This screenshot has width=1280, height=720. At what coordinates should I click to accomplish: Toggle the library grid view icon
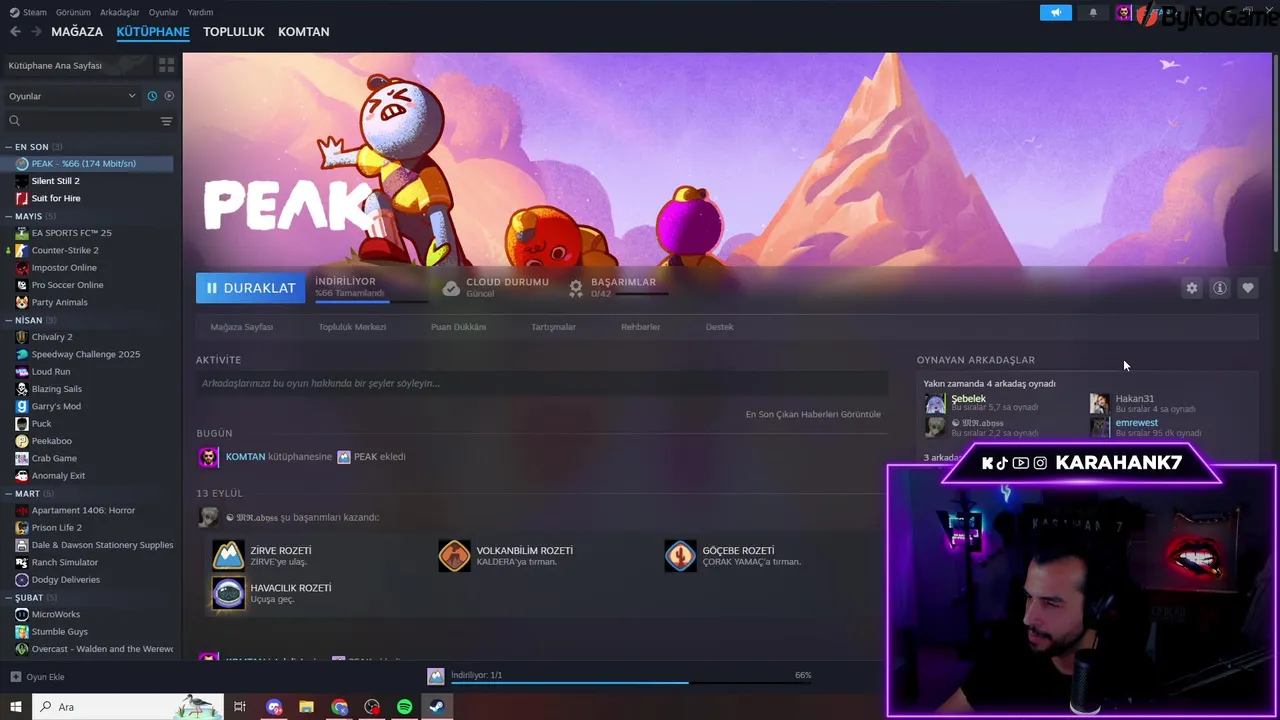point(166,65)
